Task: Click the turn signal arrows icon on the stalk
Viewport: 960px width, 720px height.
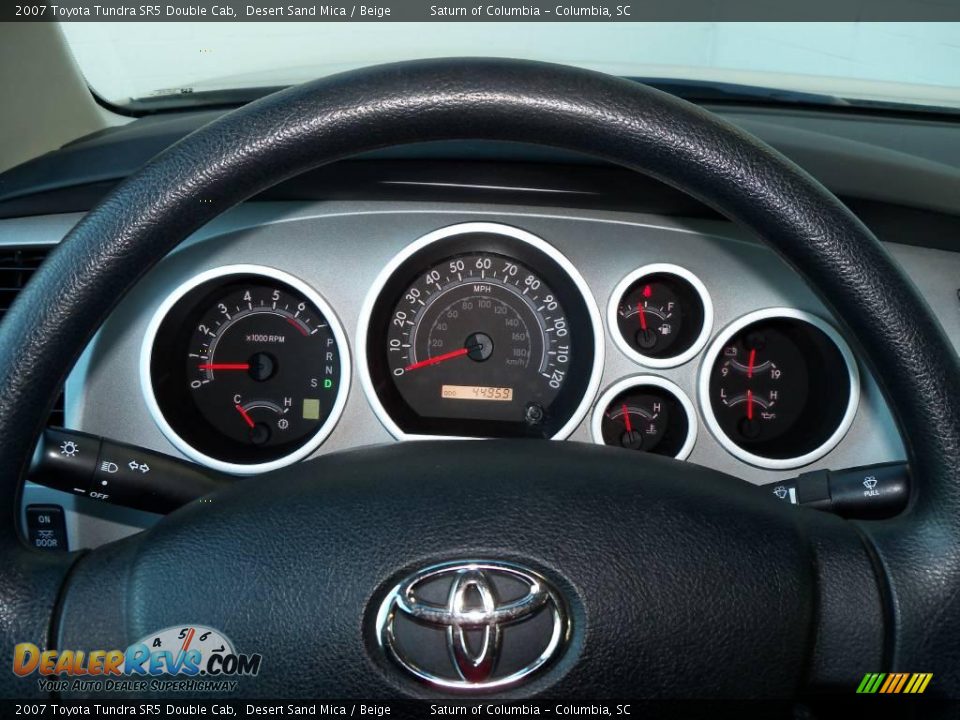Action: click(x=139, y=467)
